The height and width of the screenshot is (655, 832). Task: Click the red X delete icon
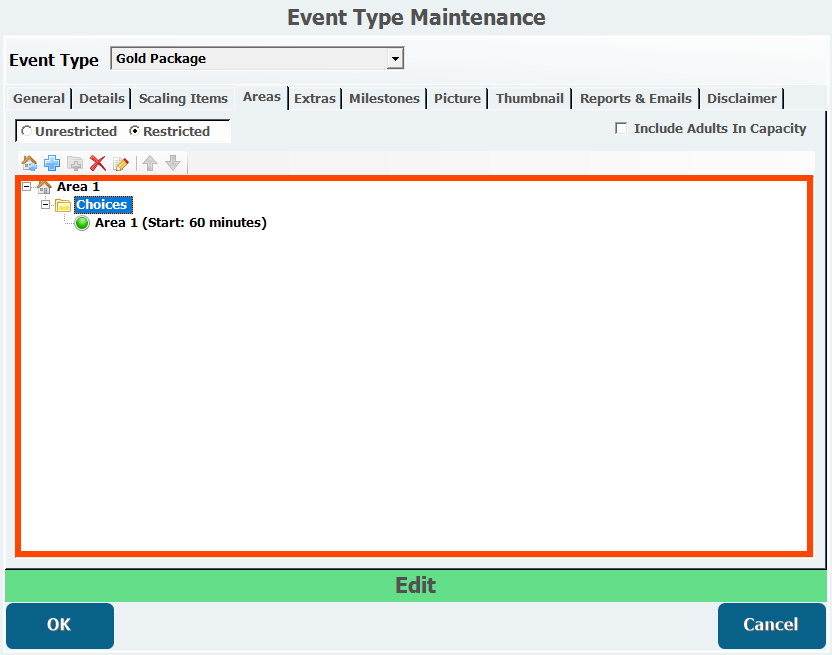[98, 163]
